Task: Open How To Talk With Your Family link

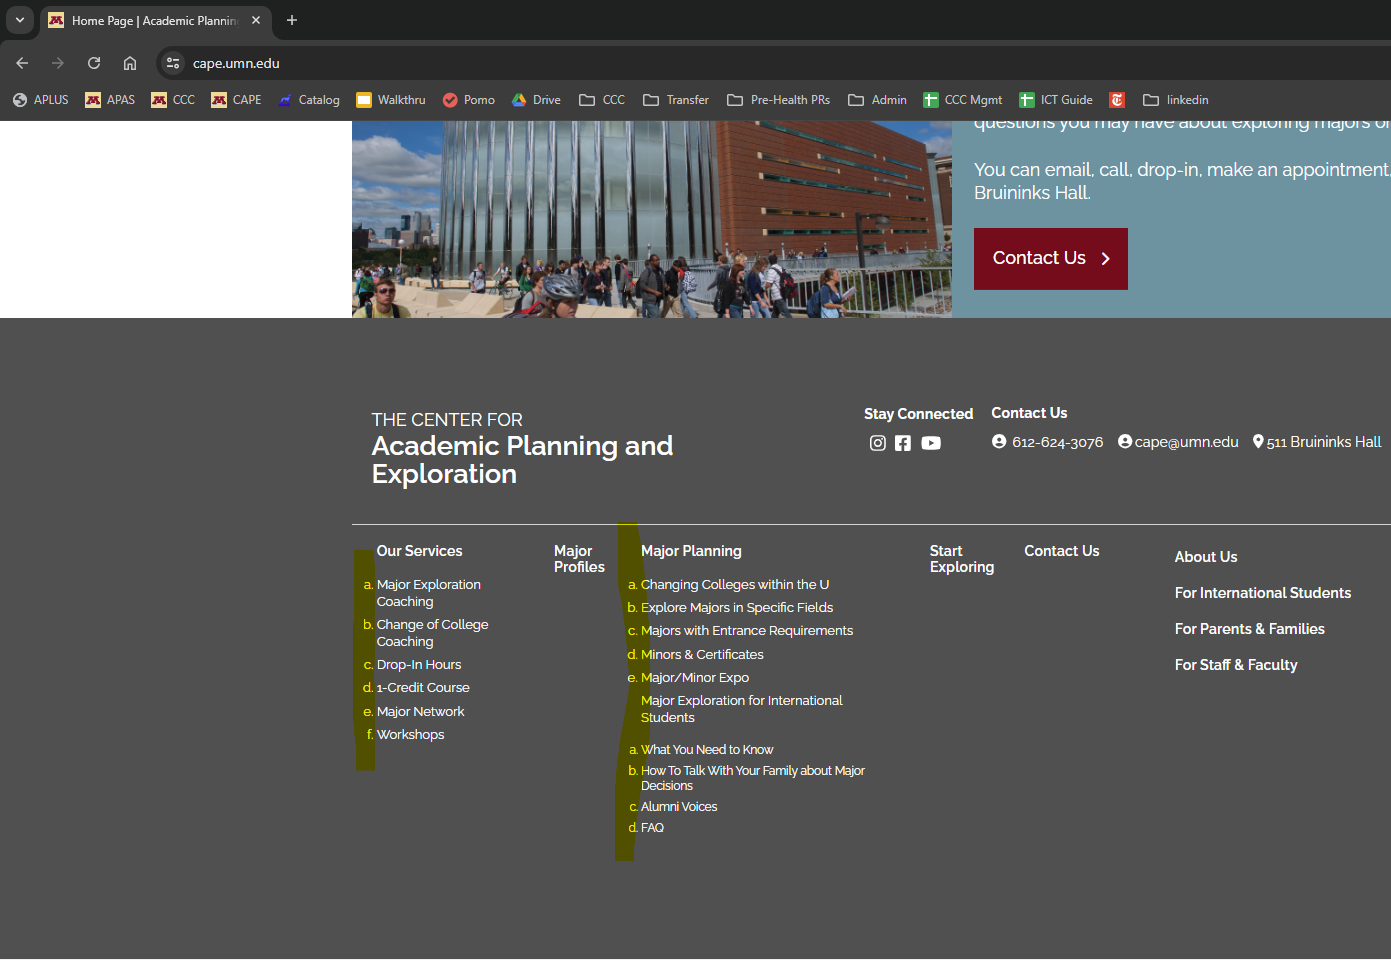Action: pos(753,778)
